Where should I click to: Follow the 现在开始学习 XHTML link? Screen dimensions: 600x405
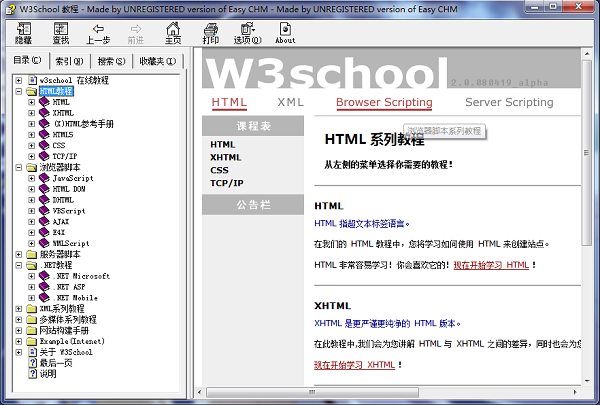[354, 365]
